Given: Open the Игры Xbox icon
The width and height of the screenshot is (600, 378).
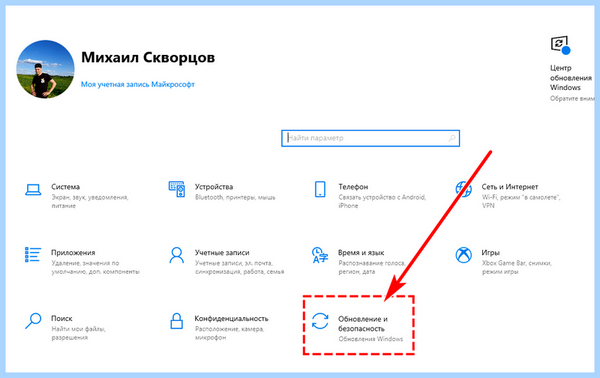Looking at the screenshot, I should pos(463,255).
